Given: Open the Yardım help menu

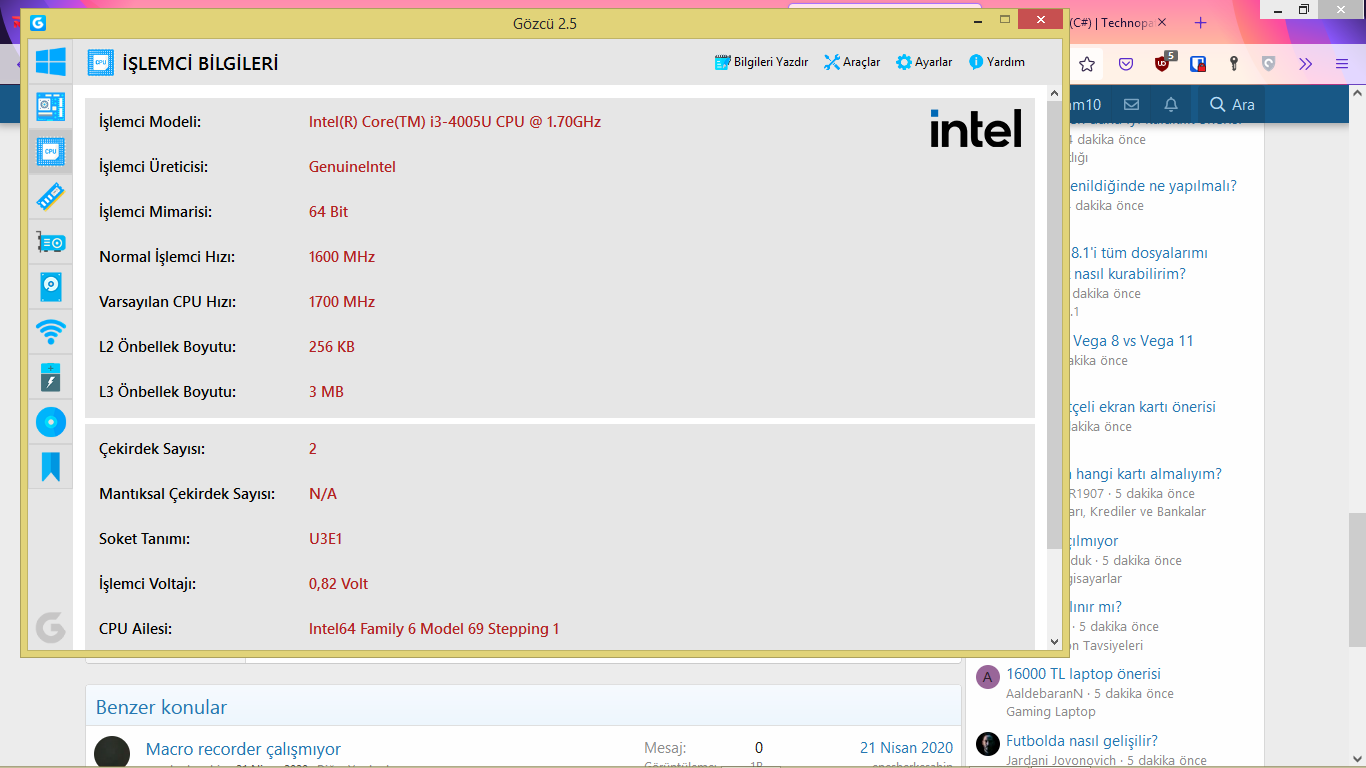Looking at the screenshot, I should point(997,62).
